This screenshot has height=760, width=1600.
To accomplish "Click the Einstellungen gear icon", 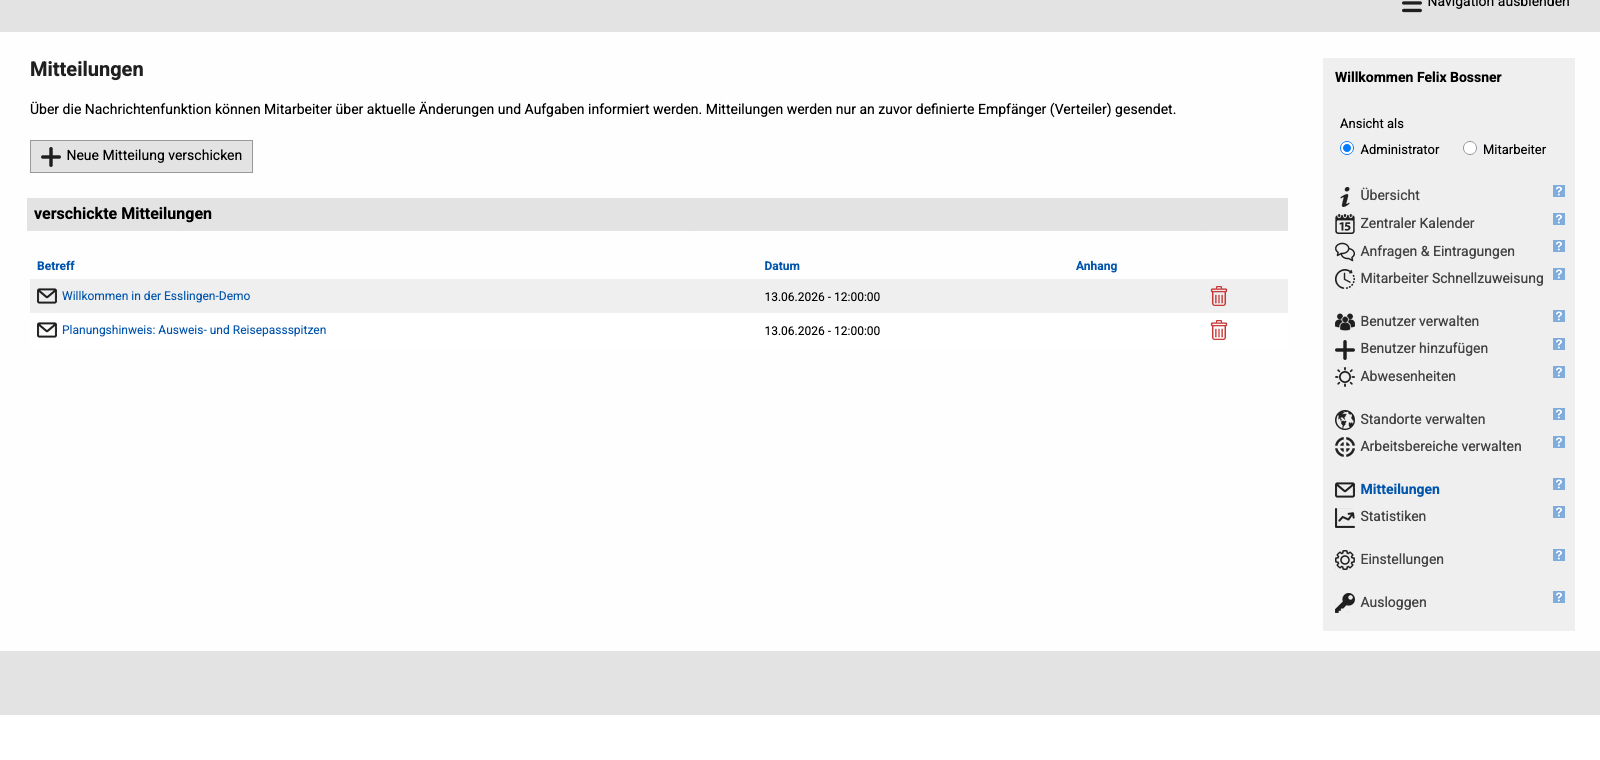I will tap(1345, 560).
